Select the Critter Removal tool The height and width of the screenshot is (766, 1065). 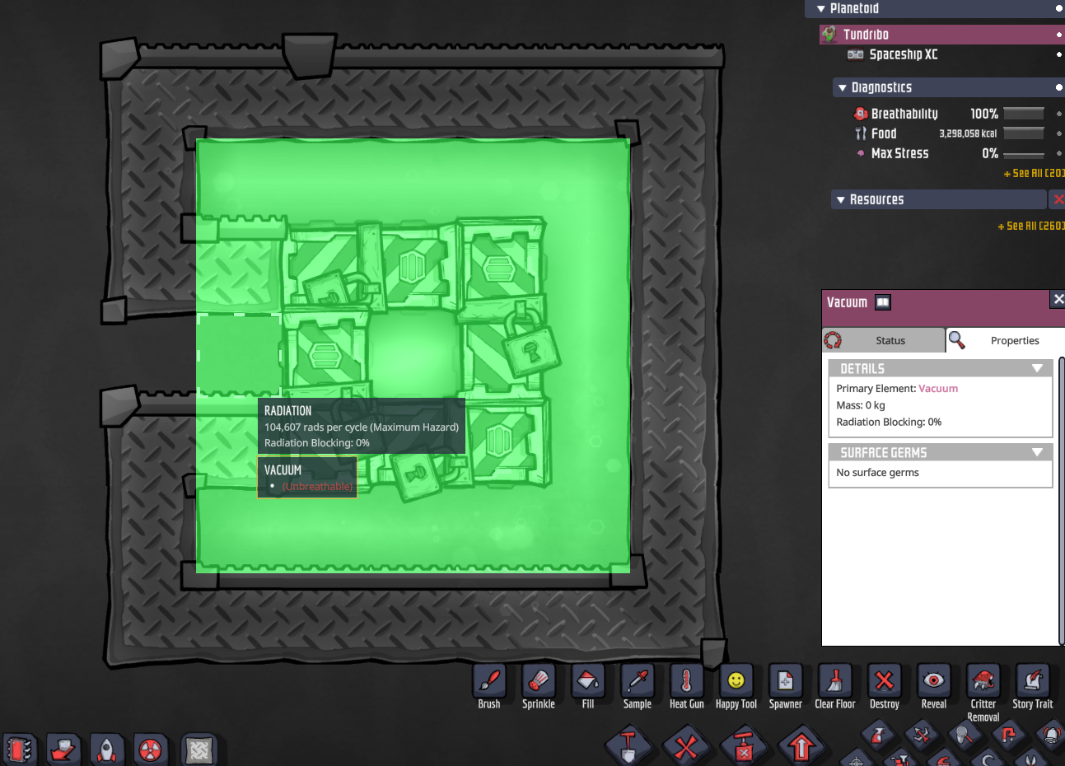[x=983, y=681]
